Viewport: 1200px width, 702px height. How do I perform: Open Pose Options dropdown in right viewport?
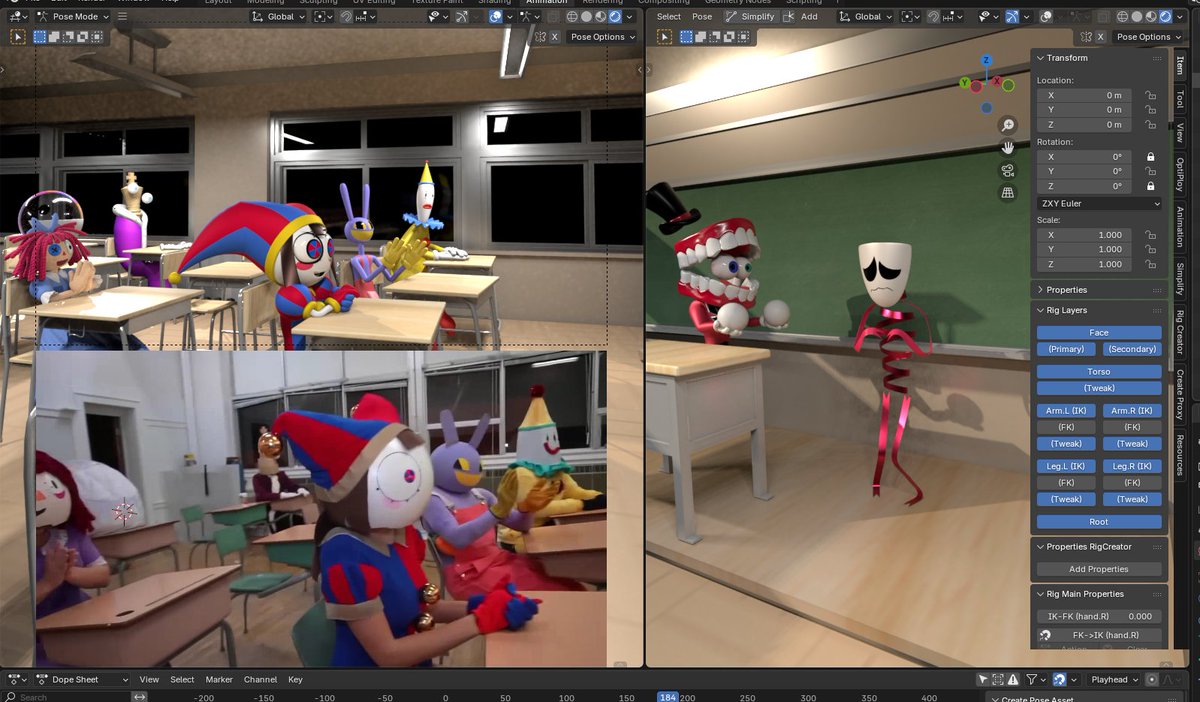[1148, 37]
